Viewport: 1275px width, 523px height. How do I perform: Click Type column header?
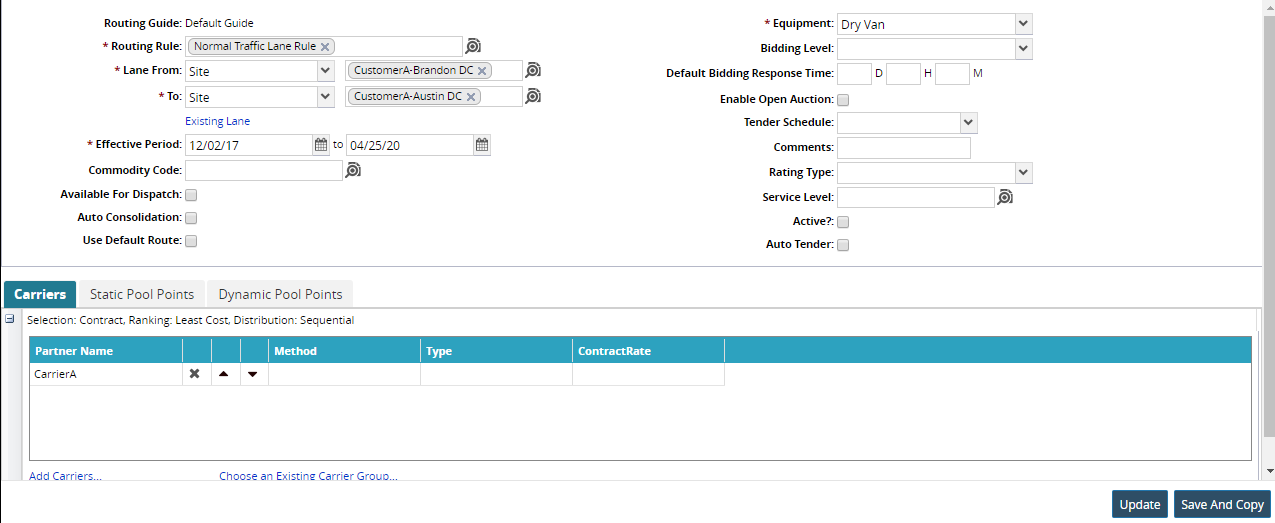click(x=496, y=351)
